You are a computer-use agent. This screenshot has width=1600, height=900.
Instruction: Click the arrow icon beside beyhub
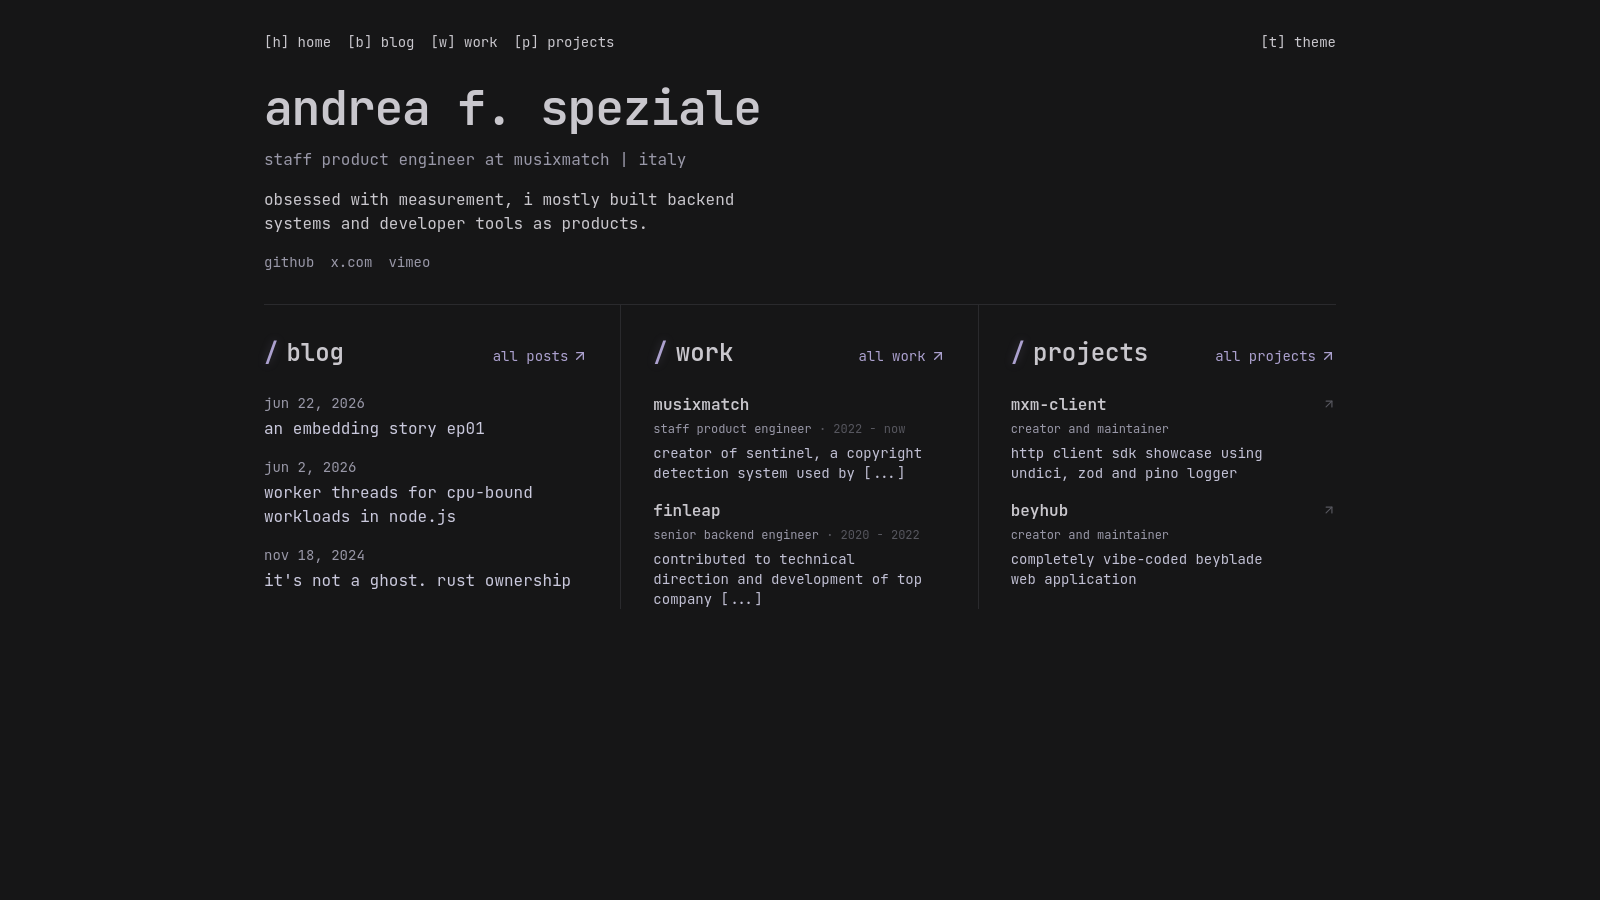point(1328,510)
